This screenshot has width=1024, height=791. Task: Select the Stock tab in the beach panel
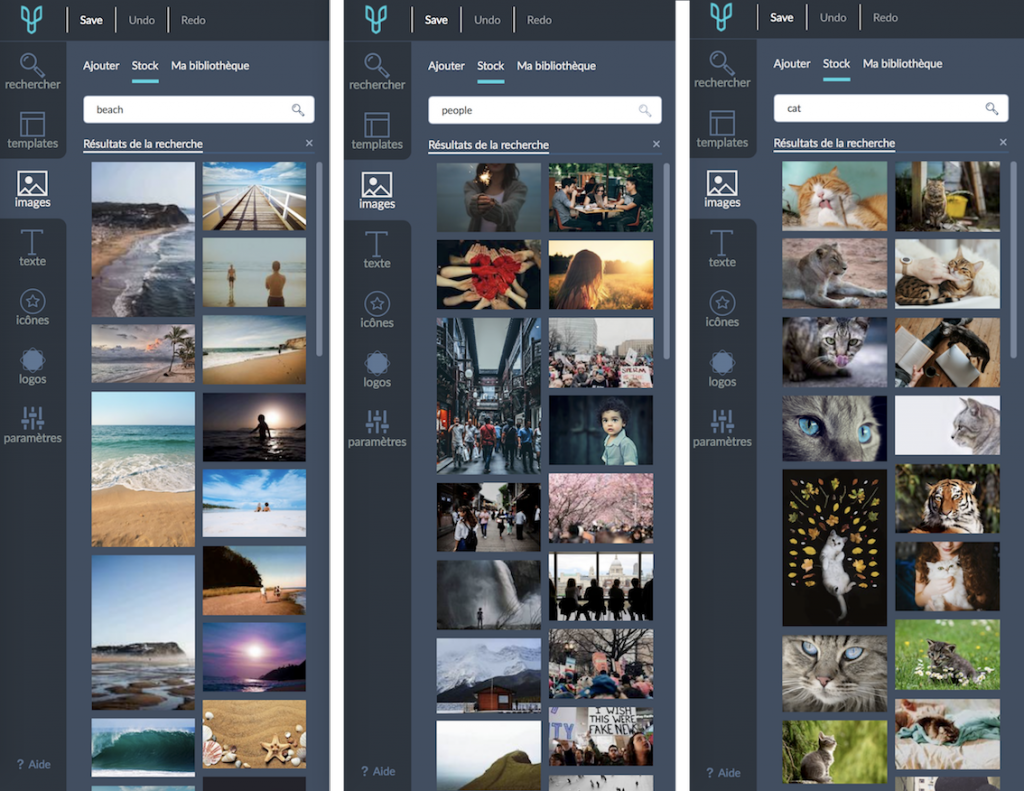tap(145, 66)
